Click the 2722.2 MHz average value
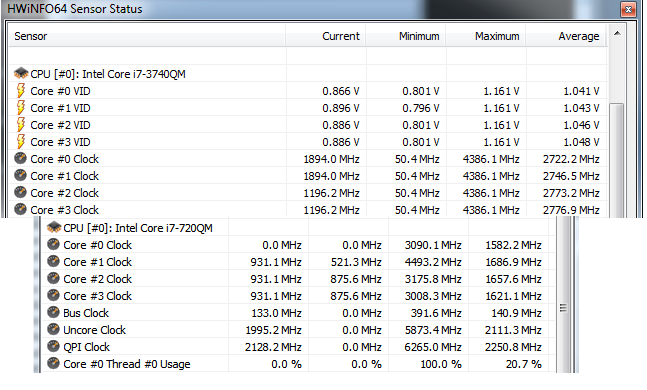The width and height of the screenshot is (647, 390). tap(571, 159)
